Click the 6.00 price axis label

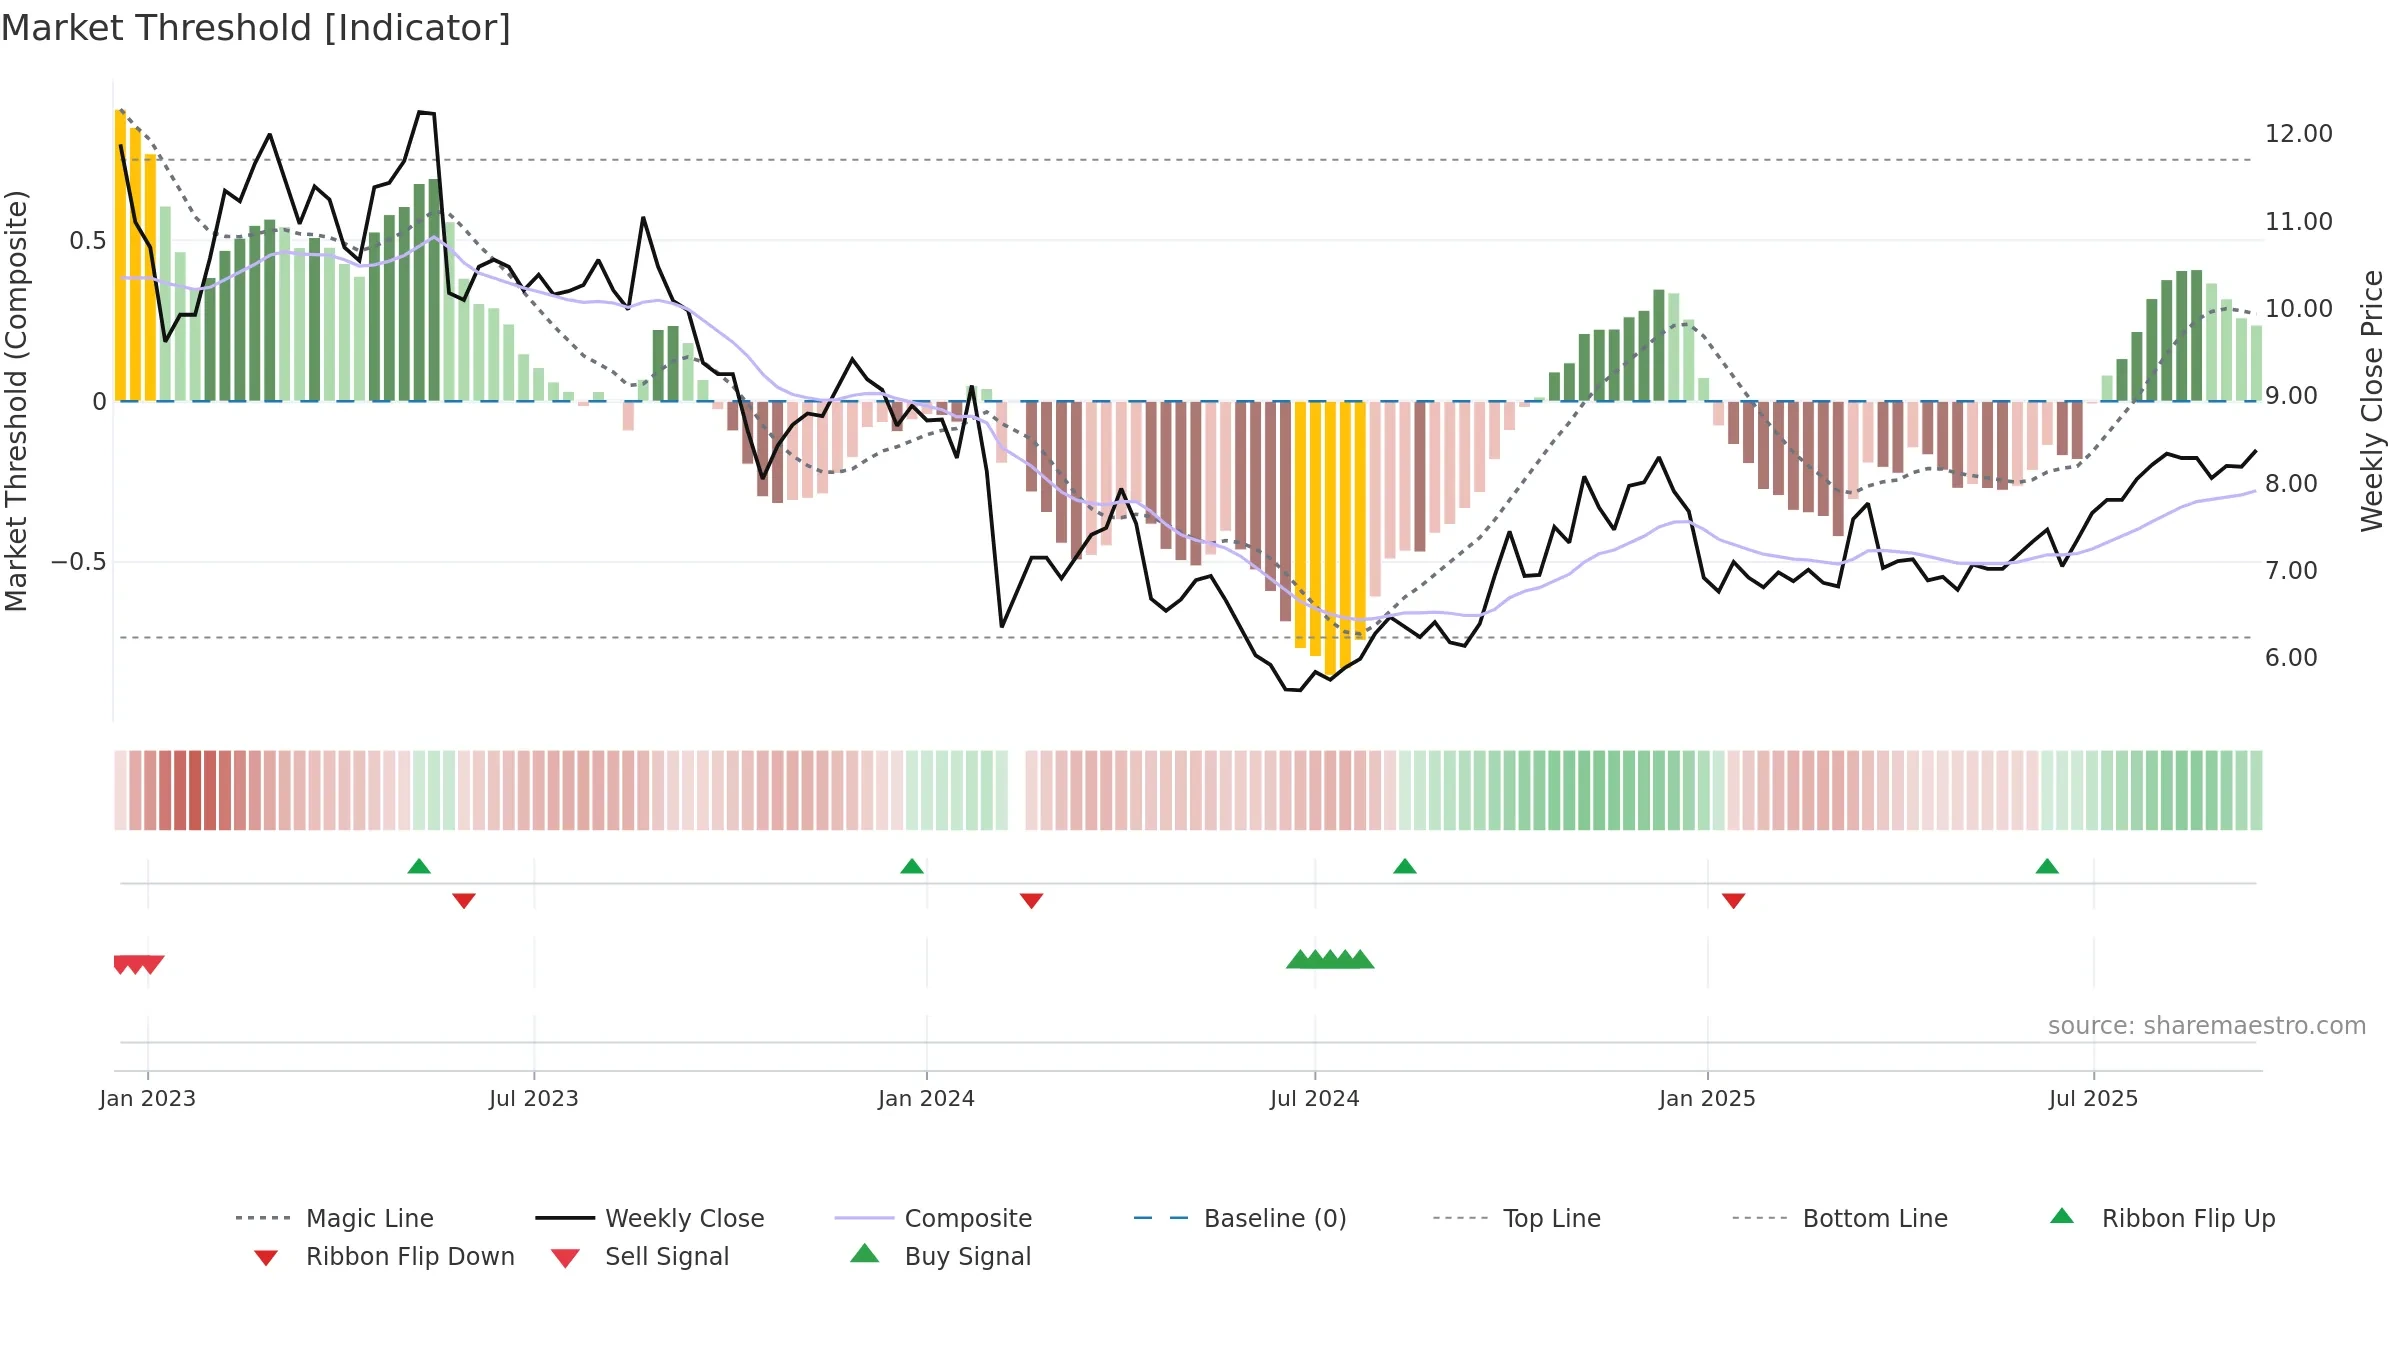click(x=2291, y=658)
